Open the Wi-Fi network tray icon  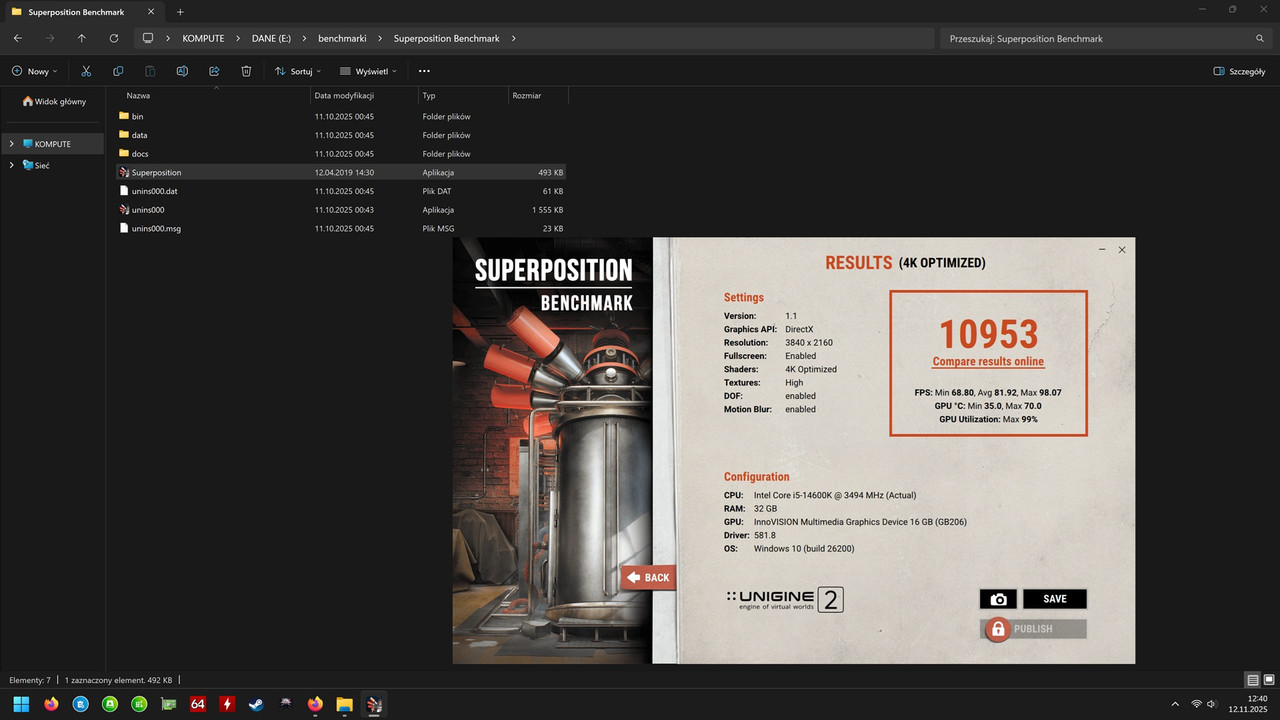pos(1196,704)
